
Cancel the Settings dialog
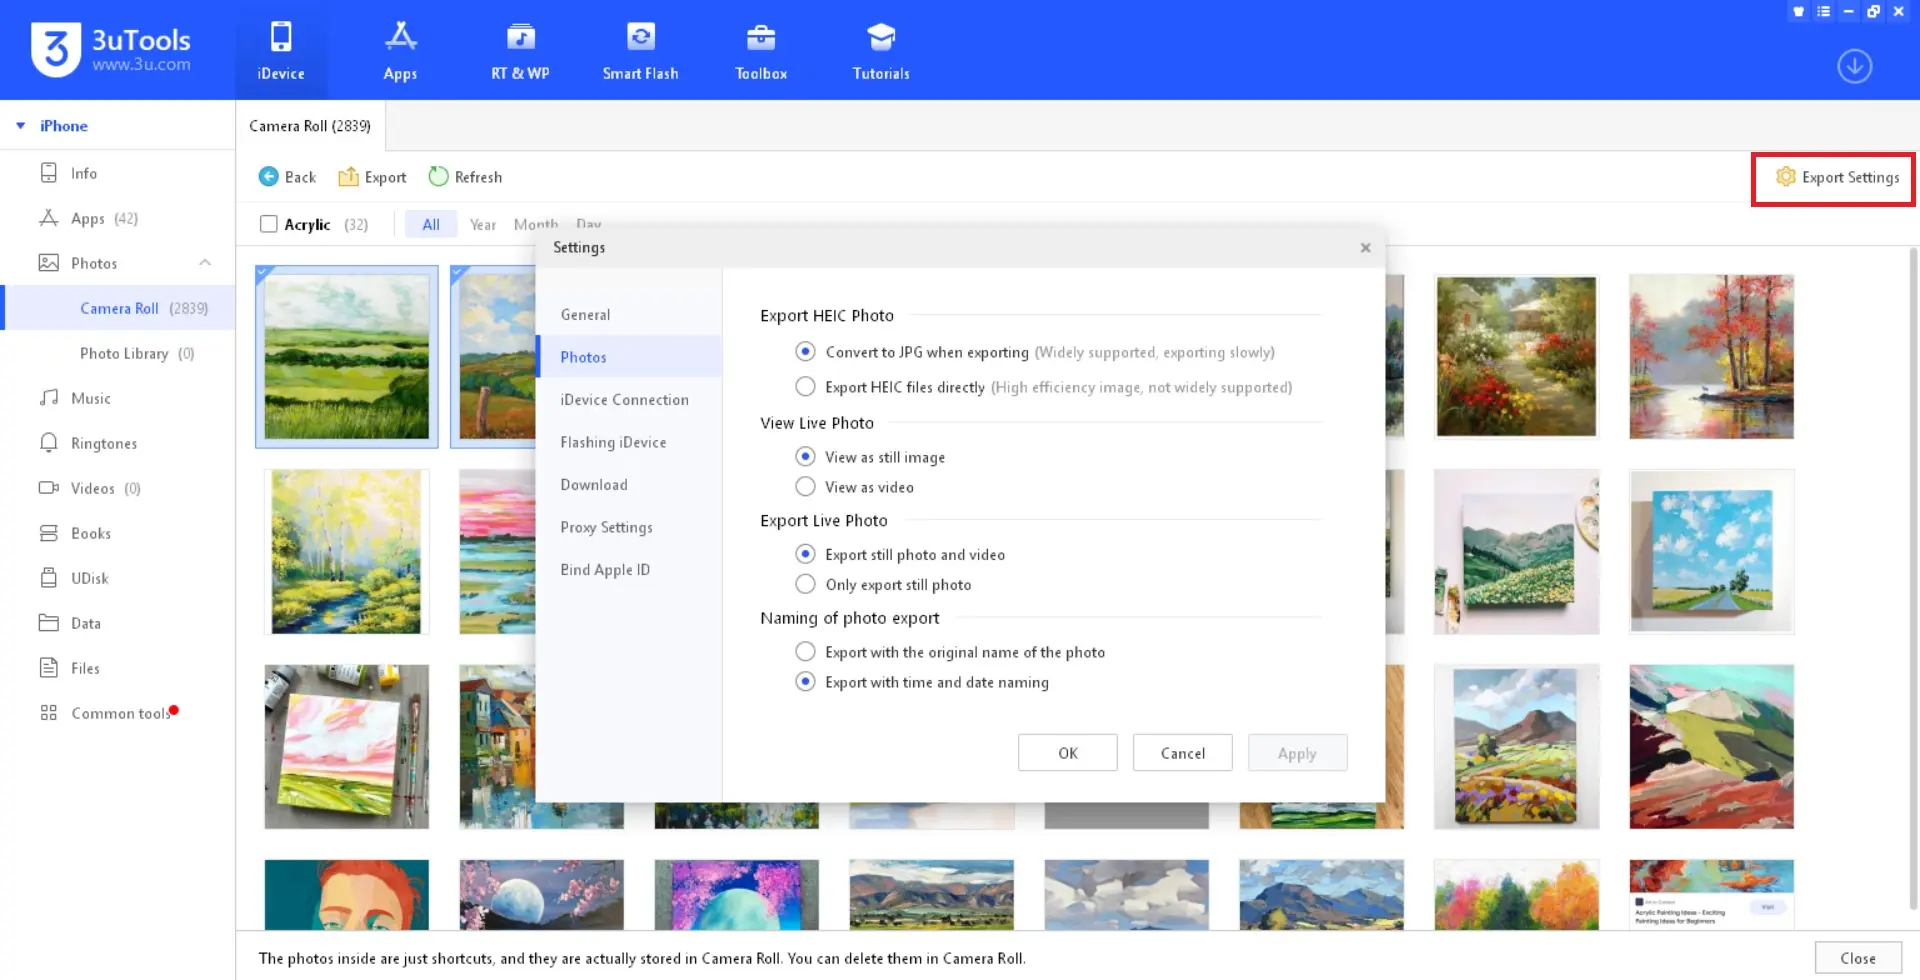point(1182,753)
